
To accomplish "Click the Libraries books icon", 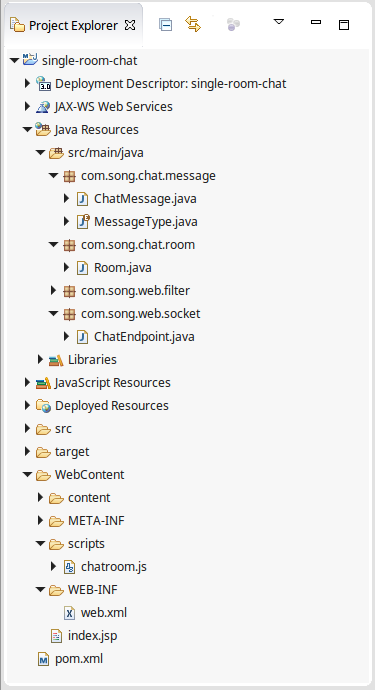I will tap(56, 360).
